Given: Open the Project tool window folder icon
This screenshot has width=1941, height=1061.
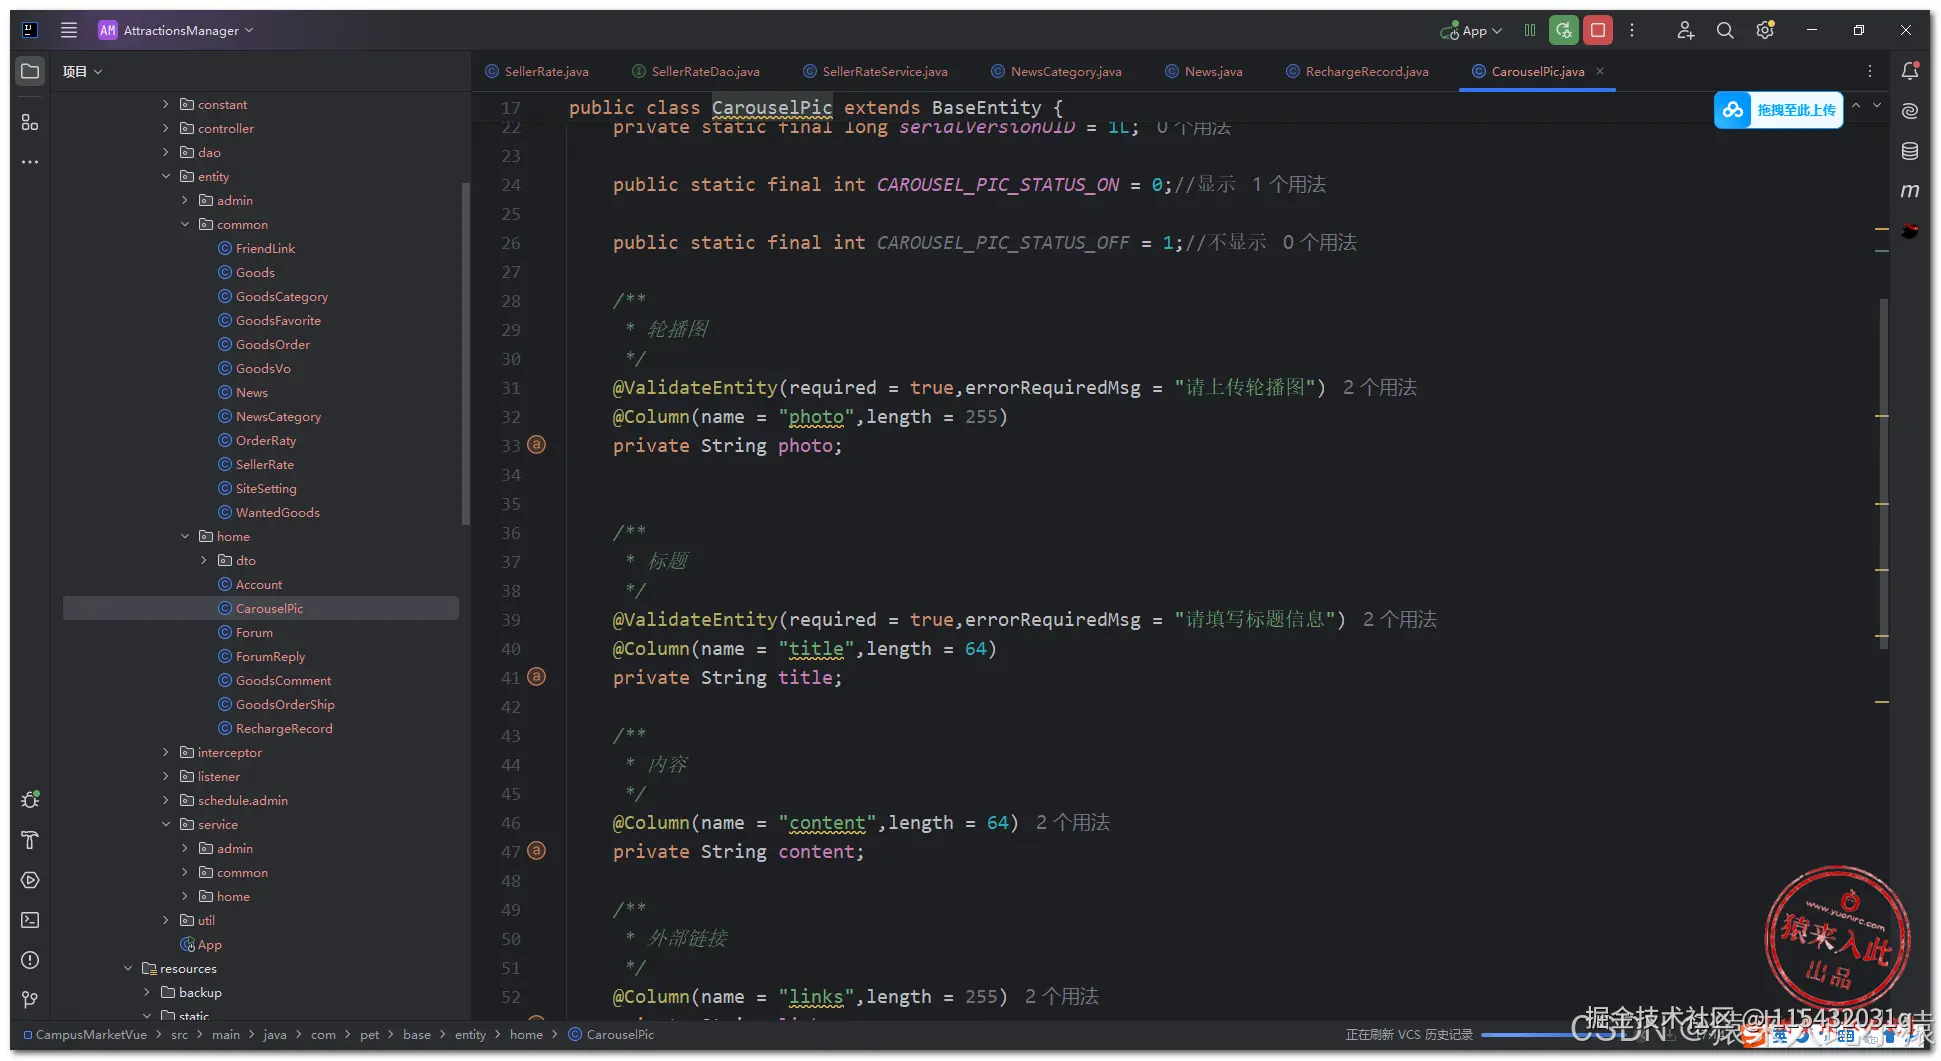Looking at the screenshot, I should tap(30, 71).
